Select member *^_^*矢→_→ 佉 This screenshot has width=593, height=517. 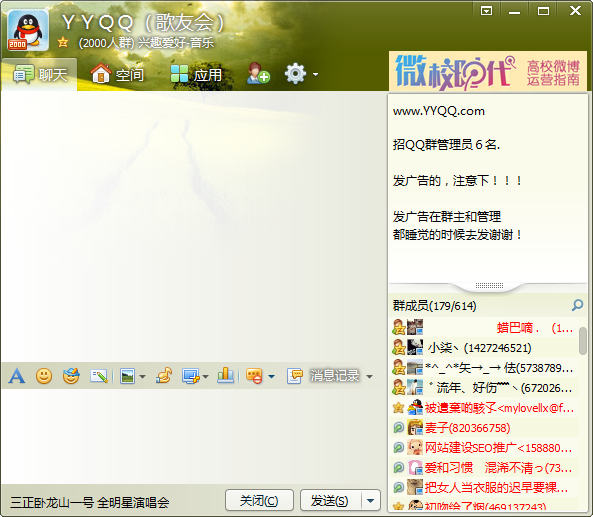pyautogui.click(x=484, y=368)
